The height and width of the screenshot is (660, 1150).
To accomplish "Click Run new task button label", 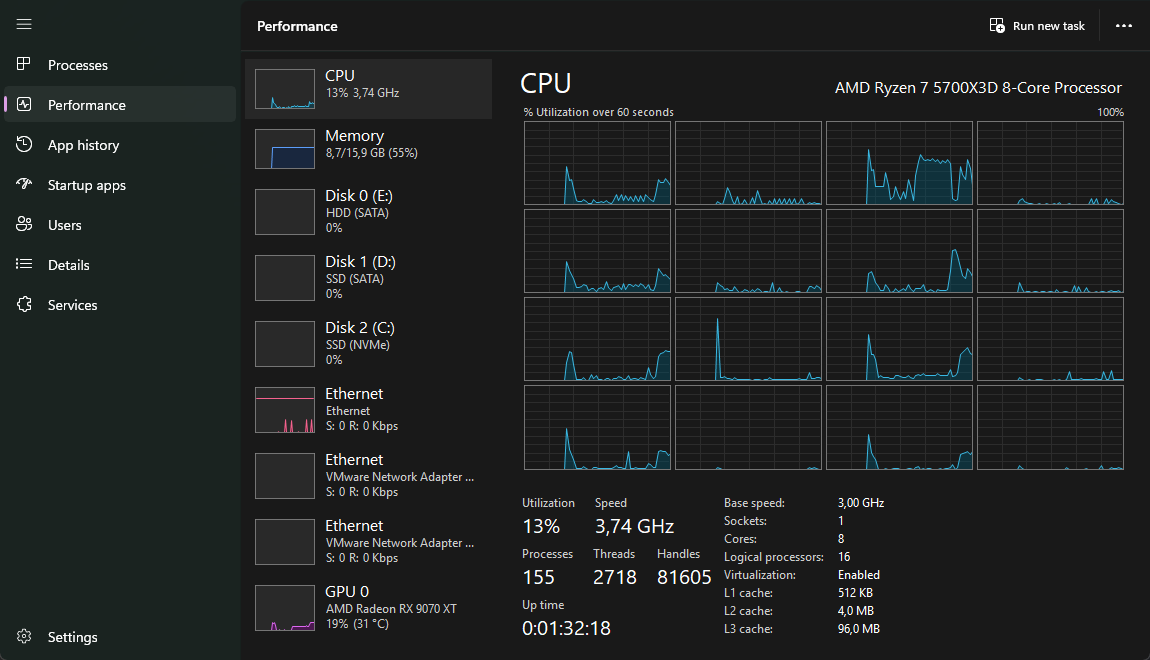I will pyautogui.click(x=1048, y=26).
